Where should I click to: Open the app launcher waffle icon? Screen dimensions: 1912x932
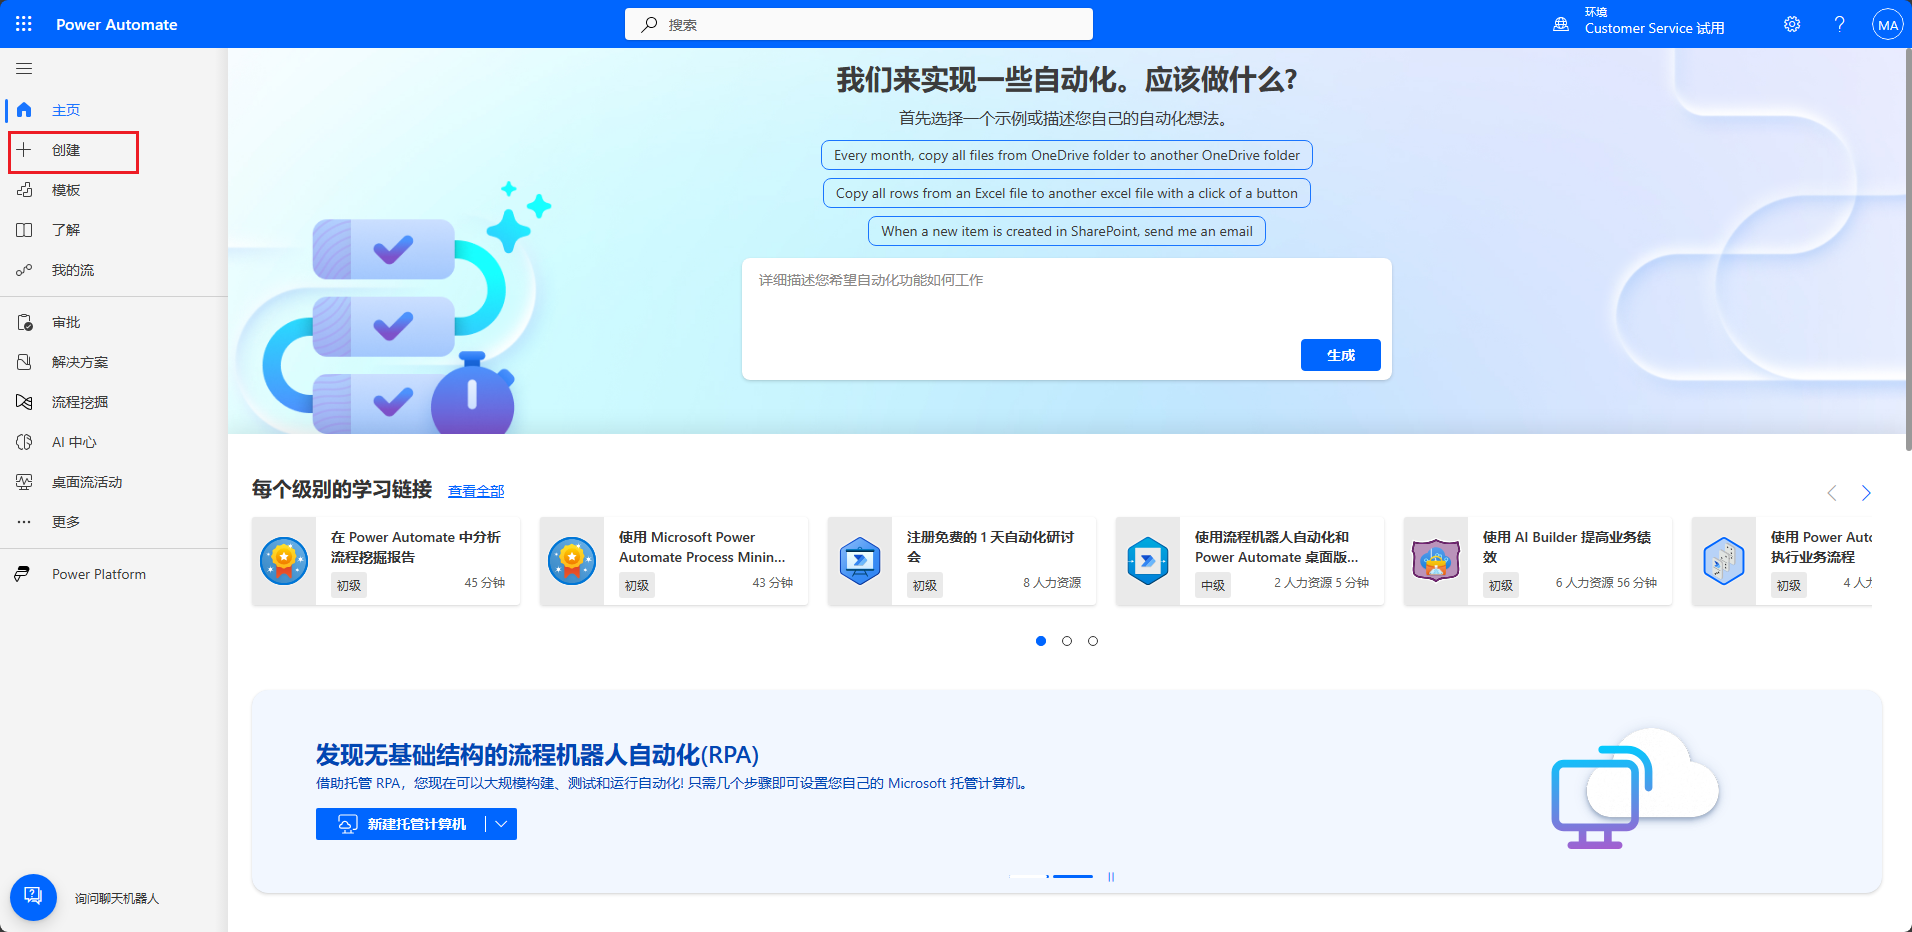pos(24,24)
